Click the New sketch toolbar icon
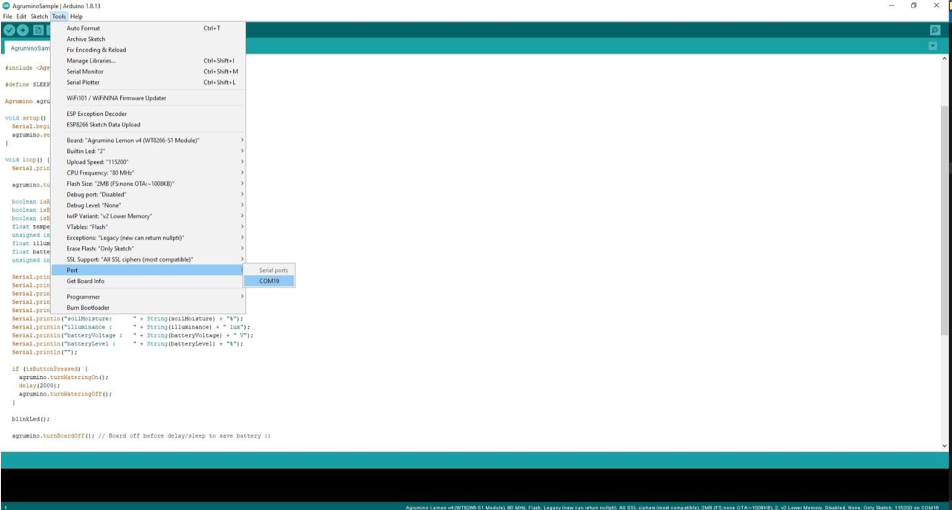This screenshot has height=510, width=952. (x=38, y=30)
